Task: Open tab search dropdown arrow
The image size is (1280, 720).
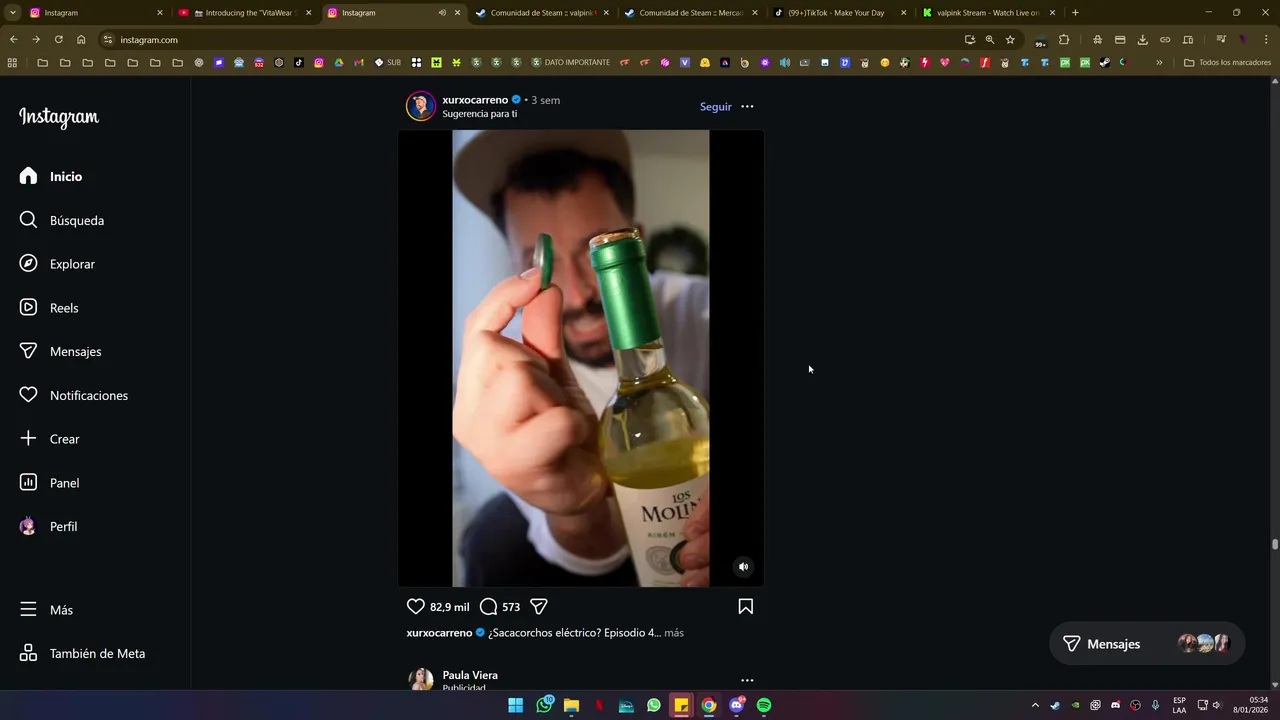Action: tap(12, 13)
